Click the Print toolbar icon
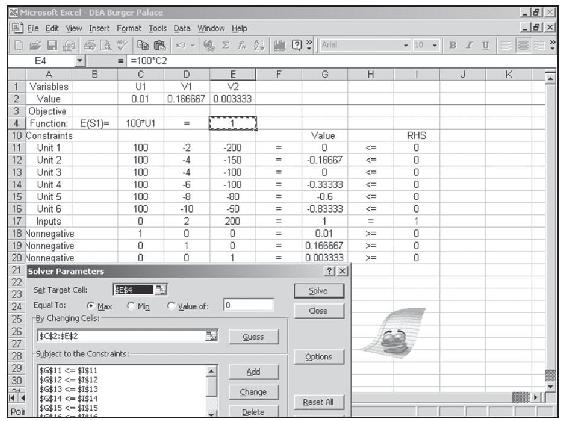566x421 pixels. pos(90,45)
